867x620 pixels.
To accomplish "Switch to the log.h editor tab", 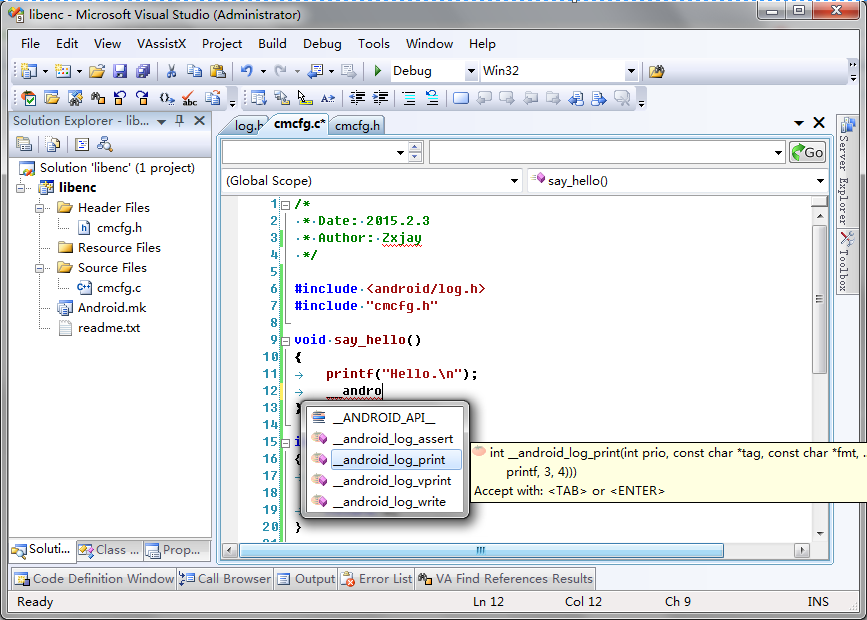I will [247, 126].
